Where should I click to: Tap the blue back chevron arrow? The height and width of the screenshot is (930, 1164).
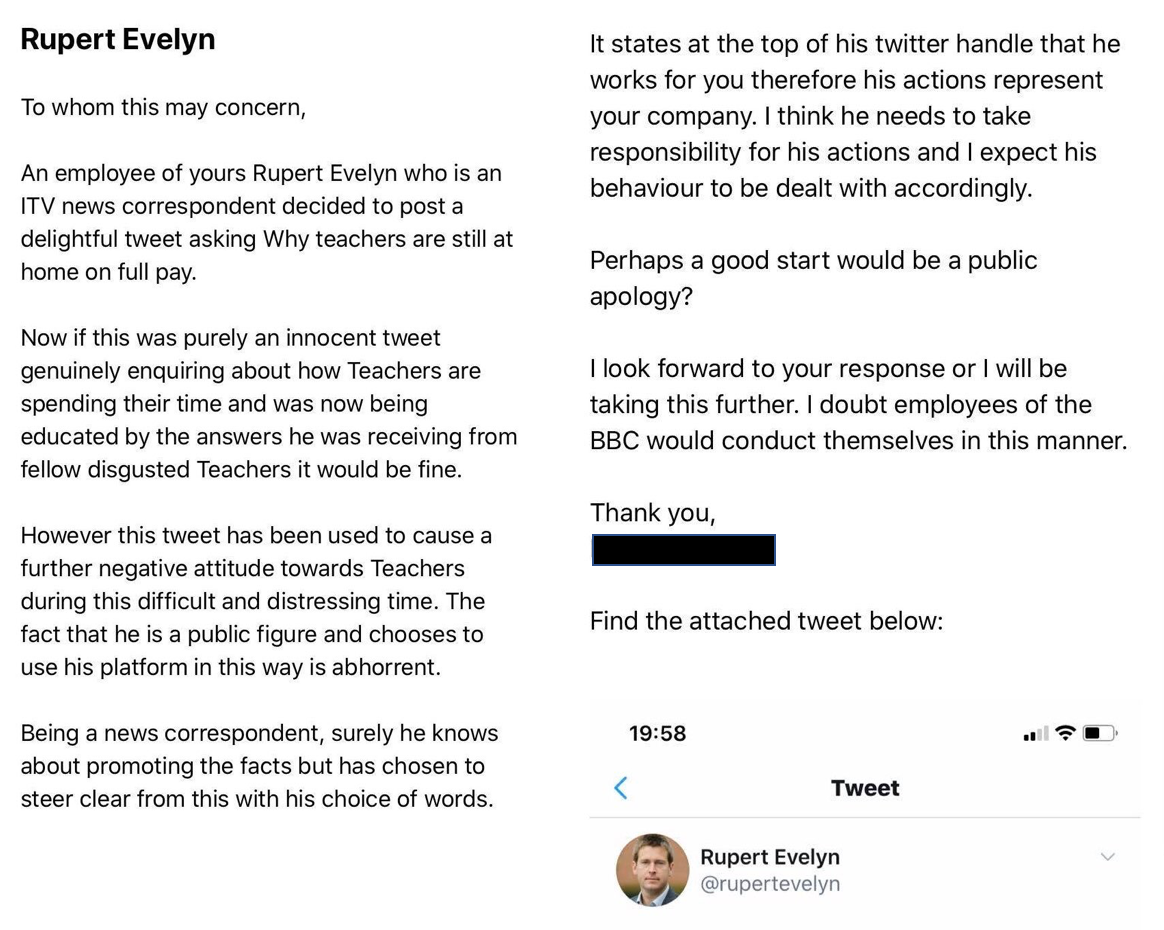[621, 788]
